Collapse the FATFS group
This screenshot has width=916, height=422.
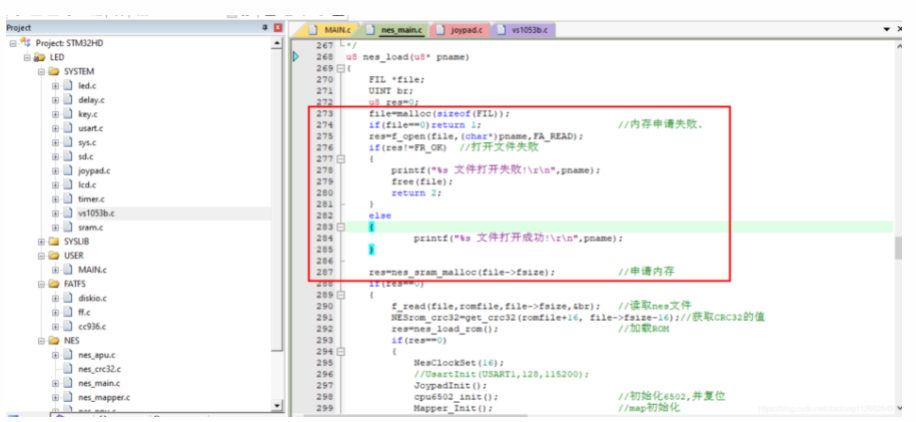41,283
